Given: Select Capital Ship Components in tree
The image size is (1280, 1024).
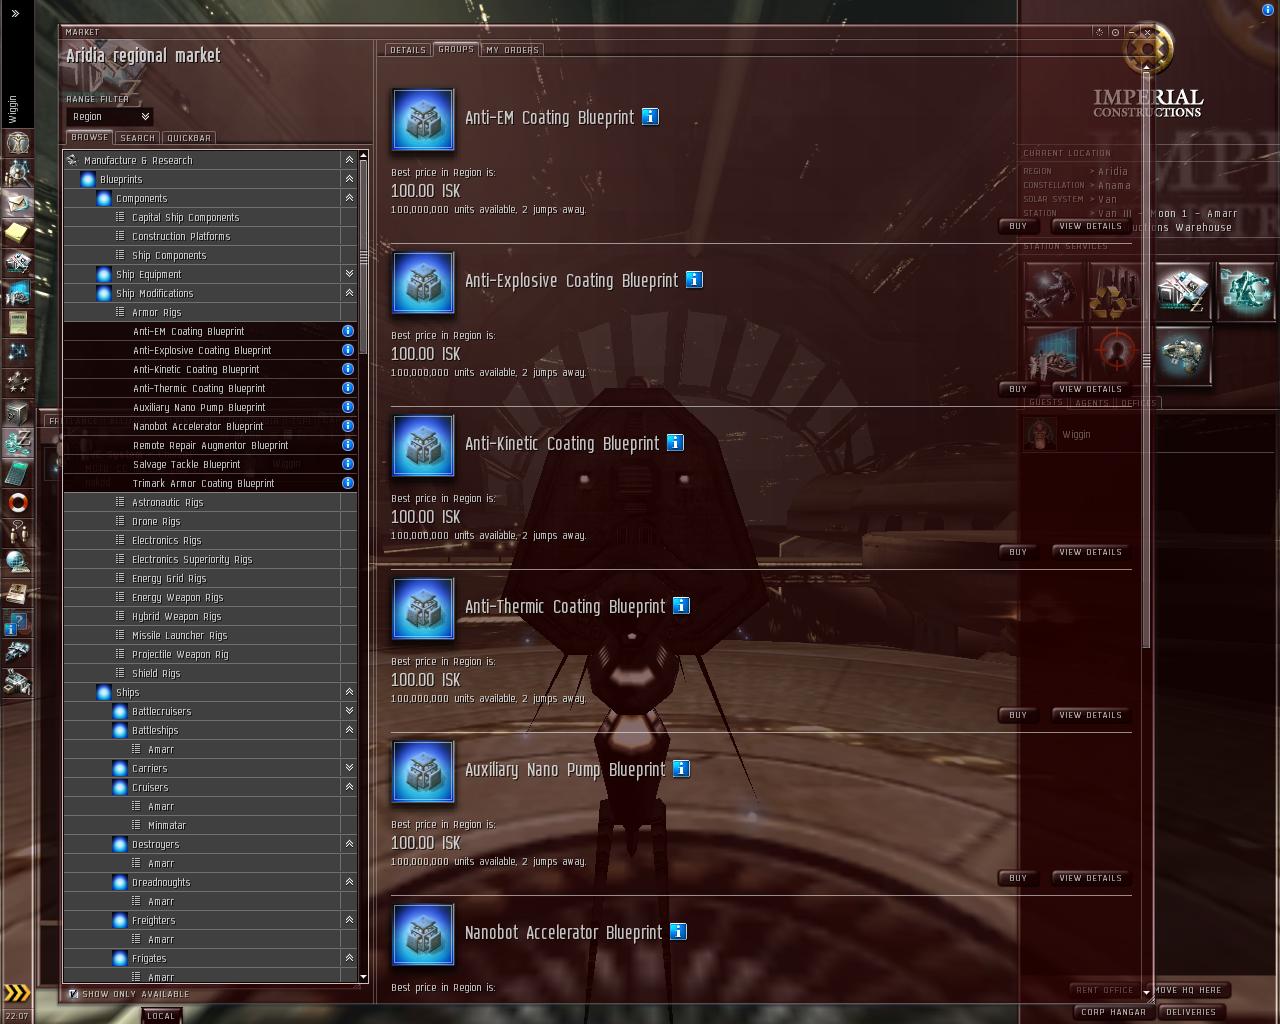Looking at the screenshot, I should click(209, 217).
